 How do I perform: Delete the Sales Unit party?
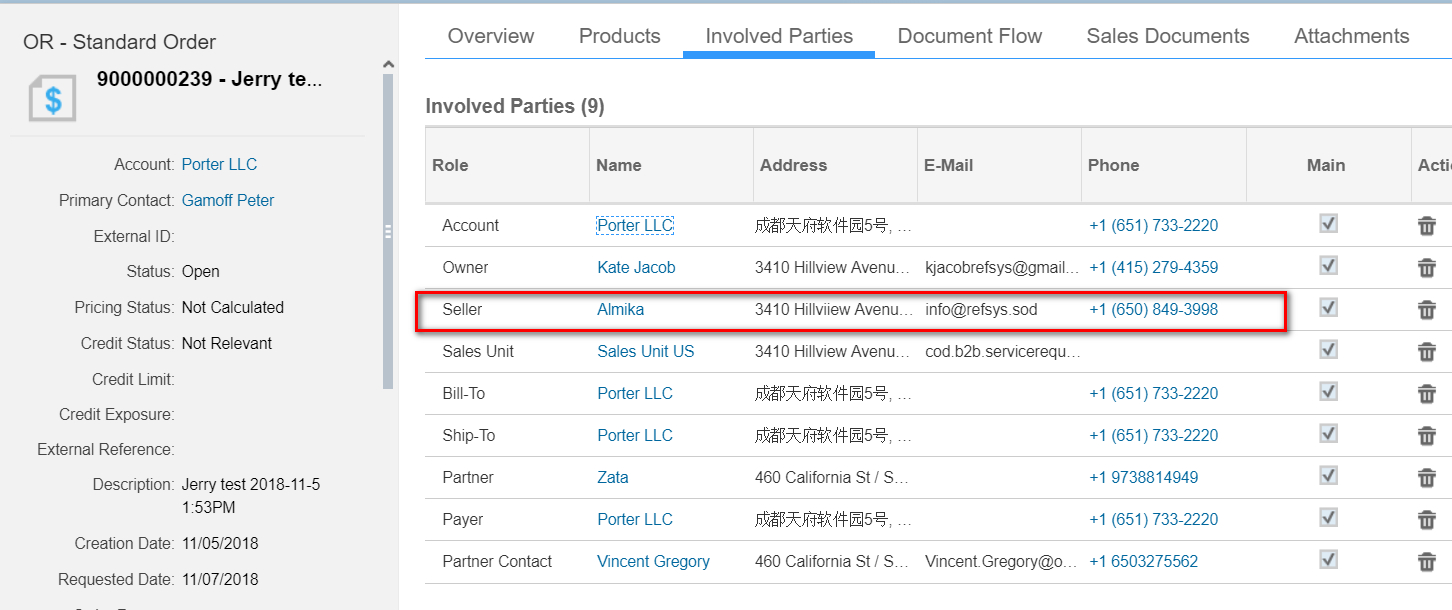click(1427, 352)
